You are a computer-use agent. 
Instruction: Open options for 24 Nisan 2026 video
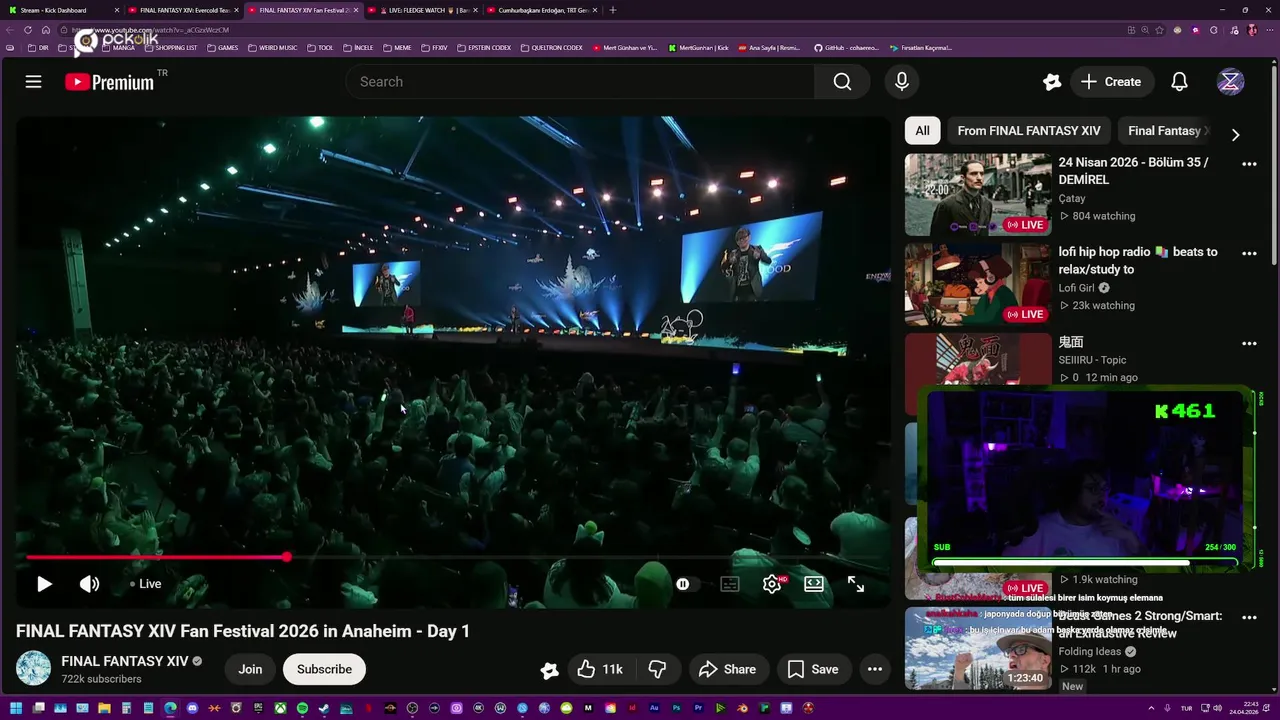click(1249, 163)
